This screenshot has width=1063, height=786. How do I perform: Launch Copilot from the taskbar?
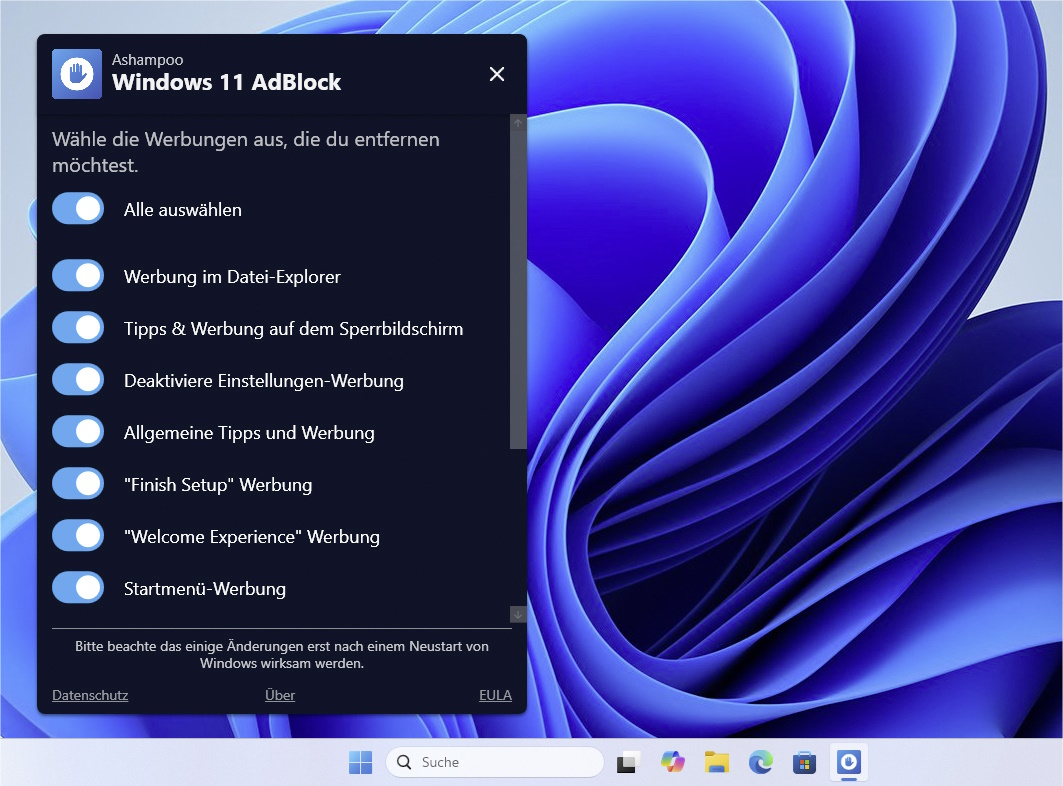point(673,762)
